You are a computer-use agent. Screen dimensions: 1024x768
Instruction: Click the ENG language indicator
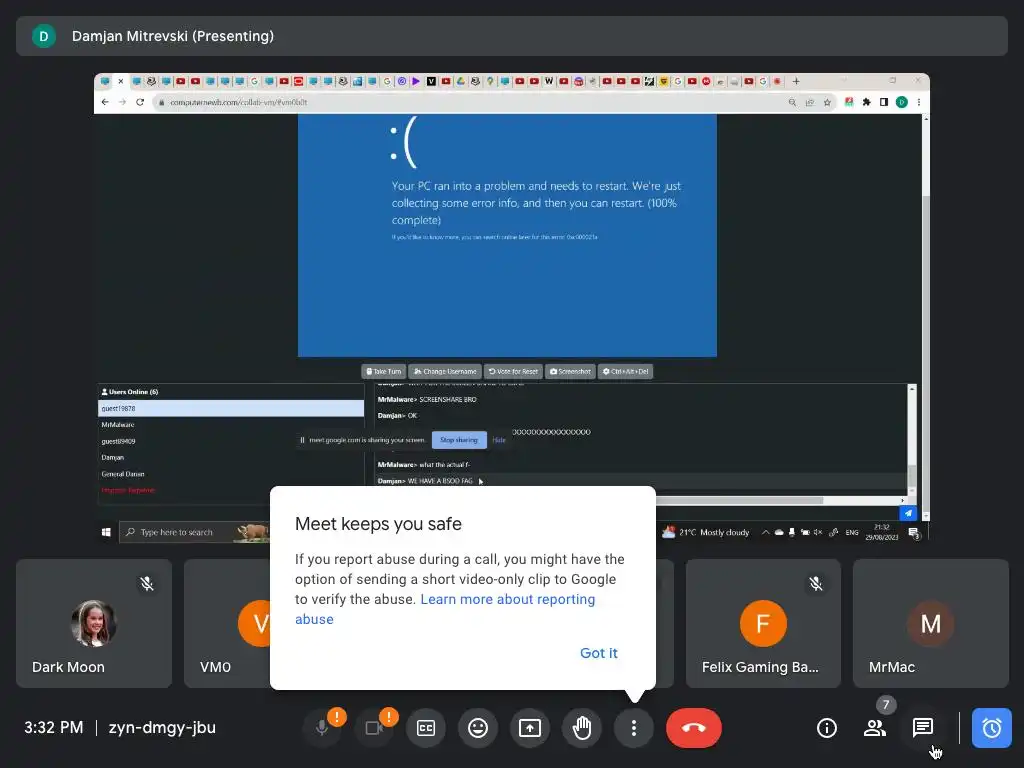[852, 532]
